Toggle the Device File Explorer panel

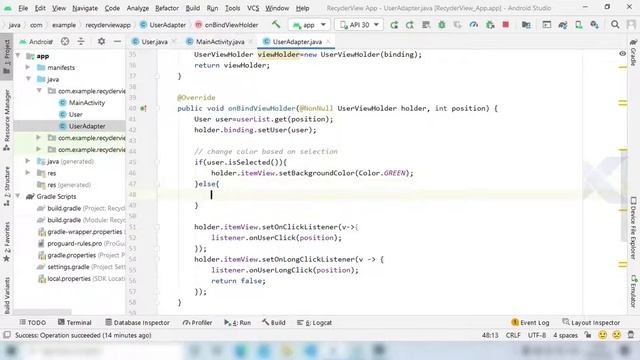pyautogui.click(x=633, y=228)
